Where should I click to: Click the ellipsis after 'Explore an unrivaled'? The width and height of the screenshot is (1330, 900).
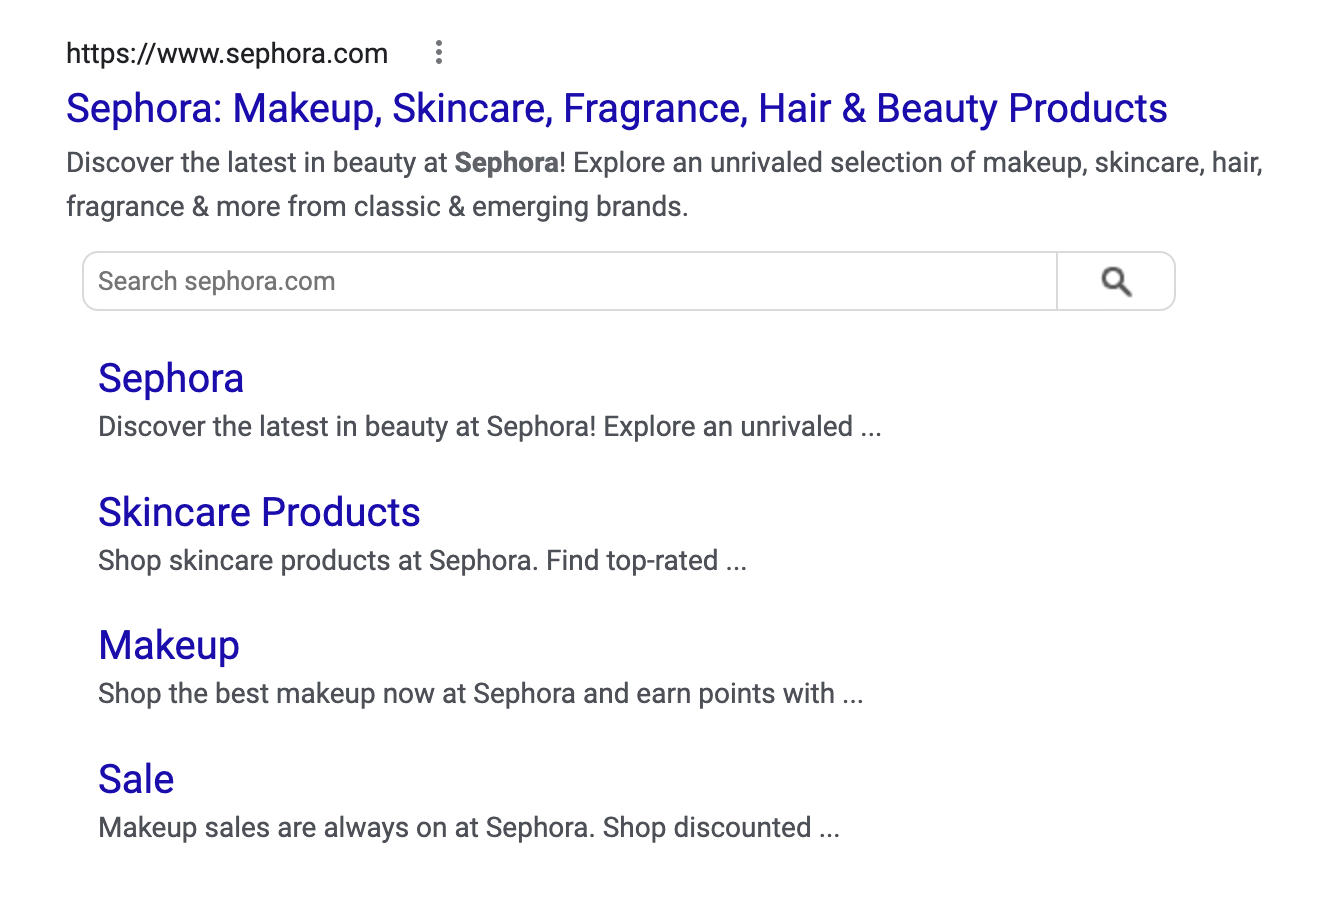871,429
